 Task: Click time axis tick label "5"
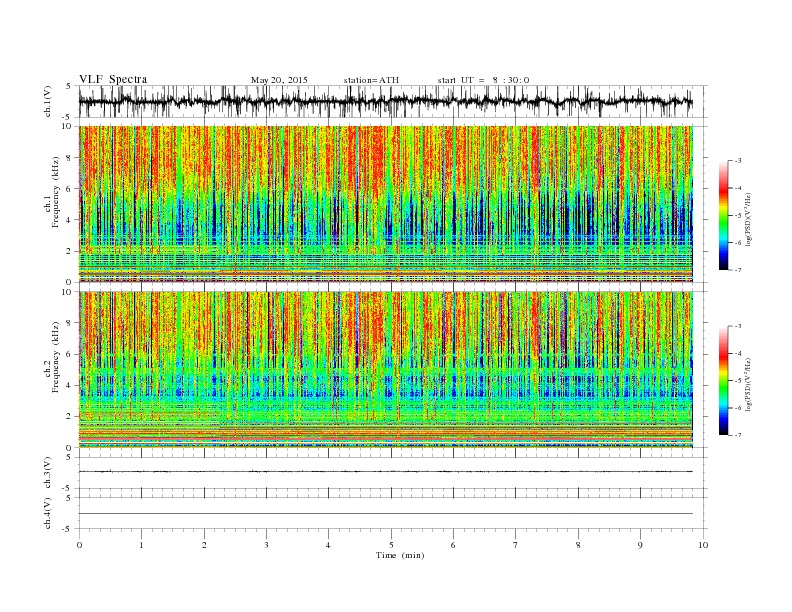click(391, 545)
